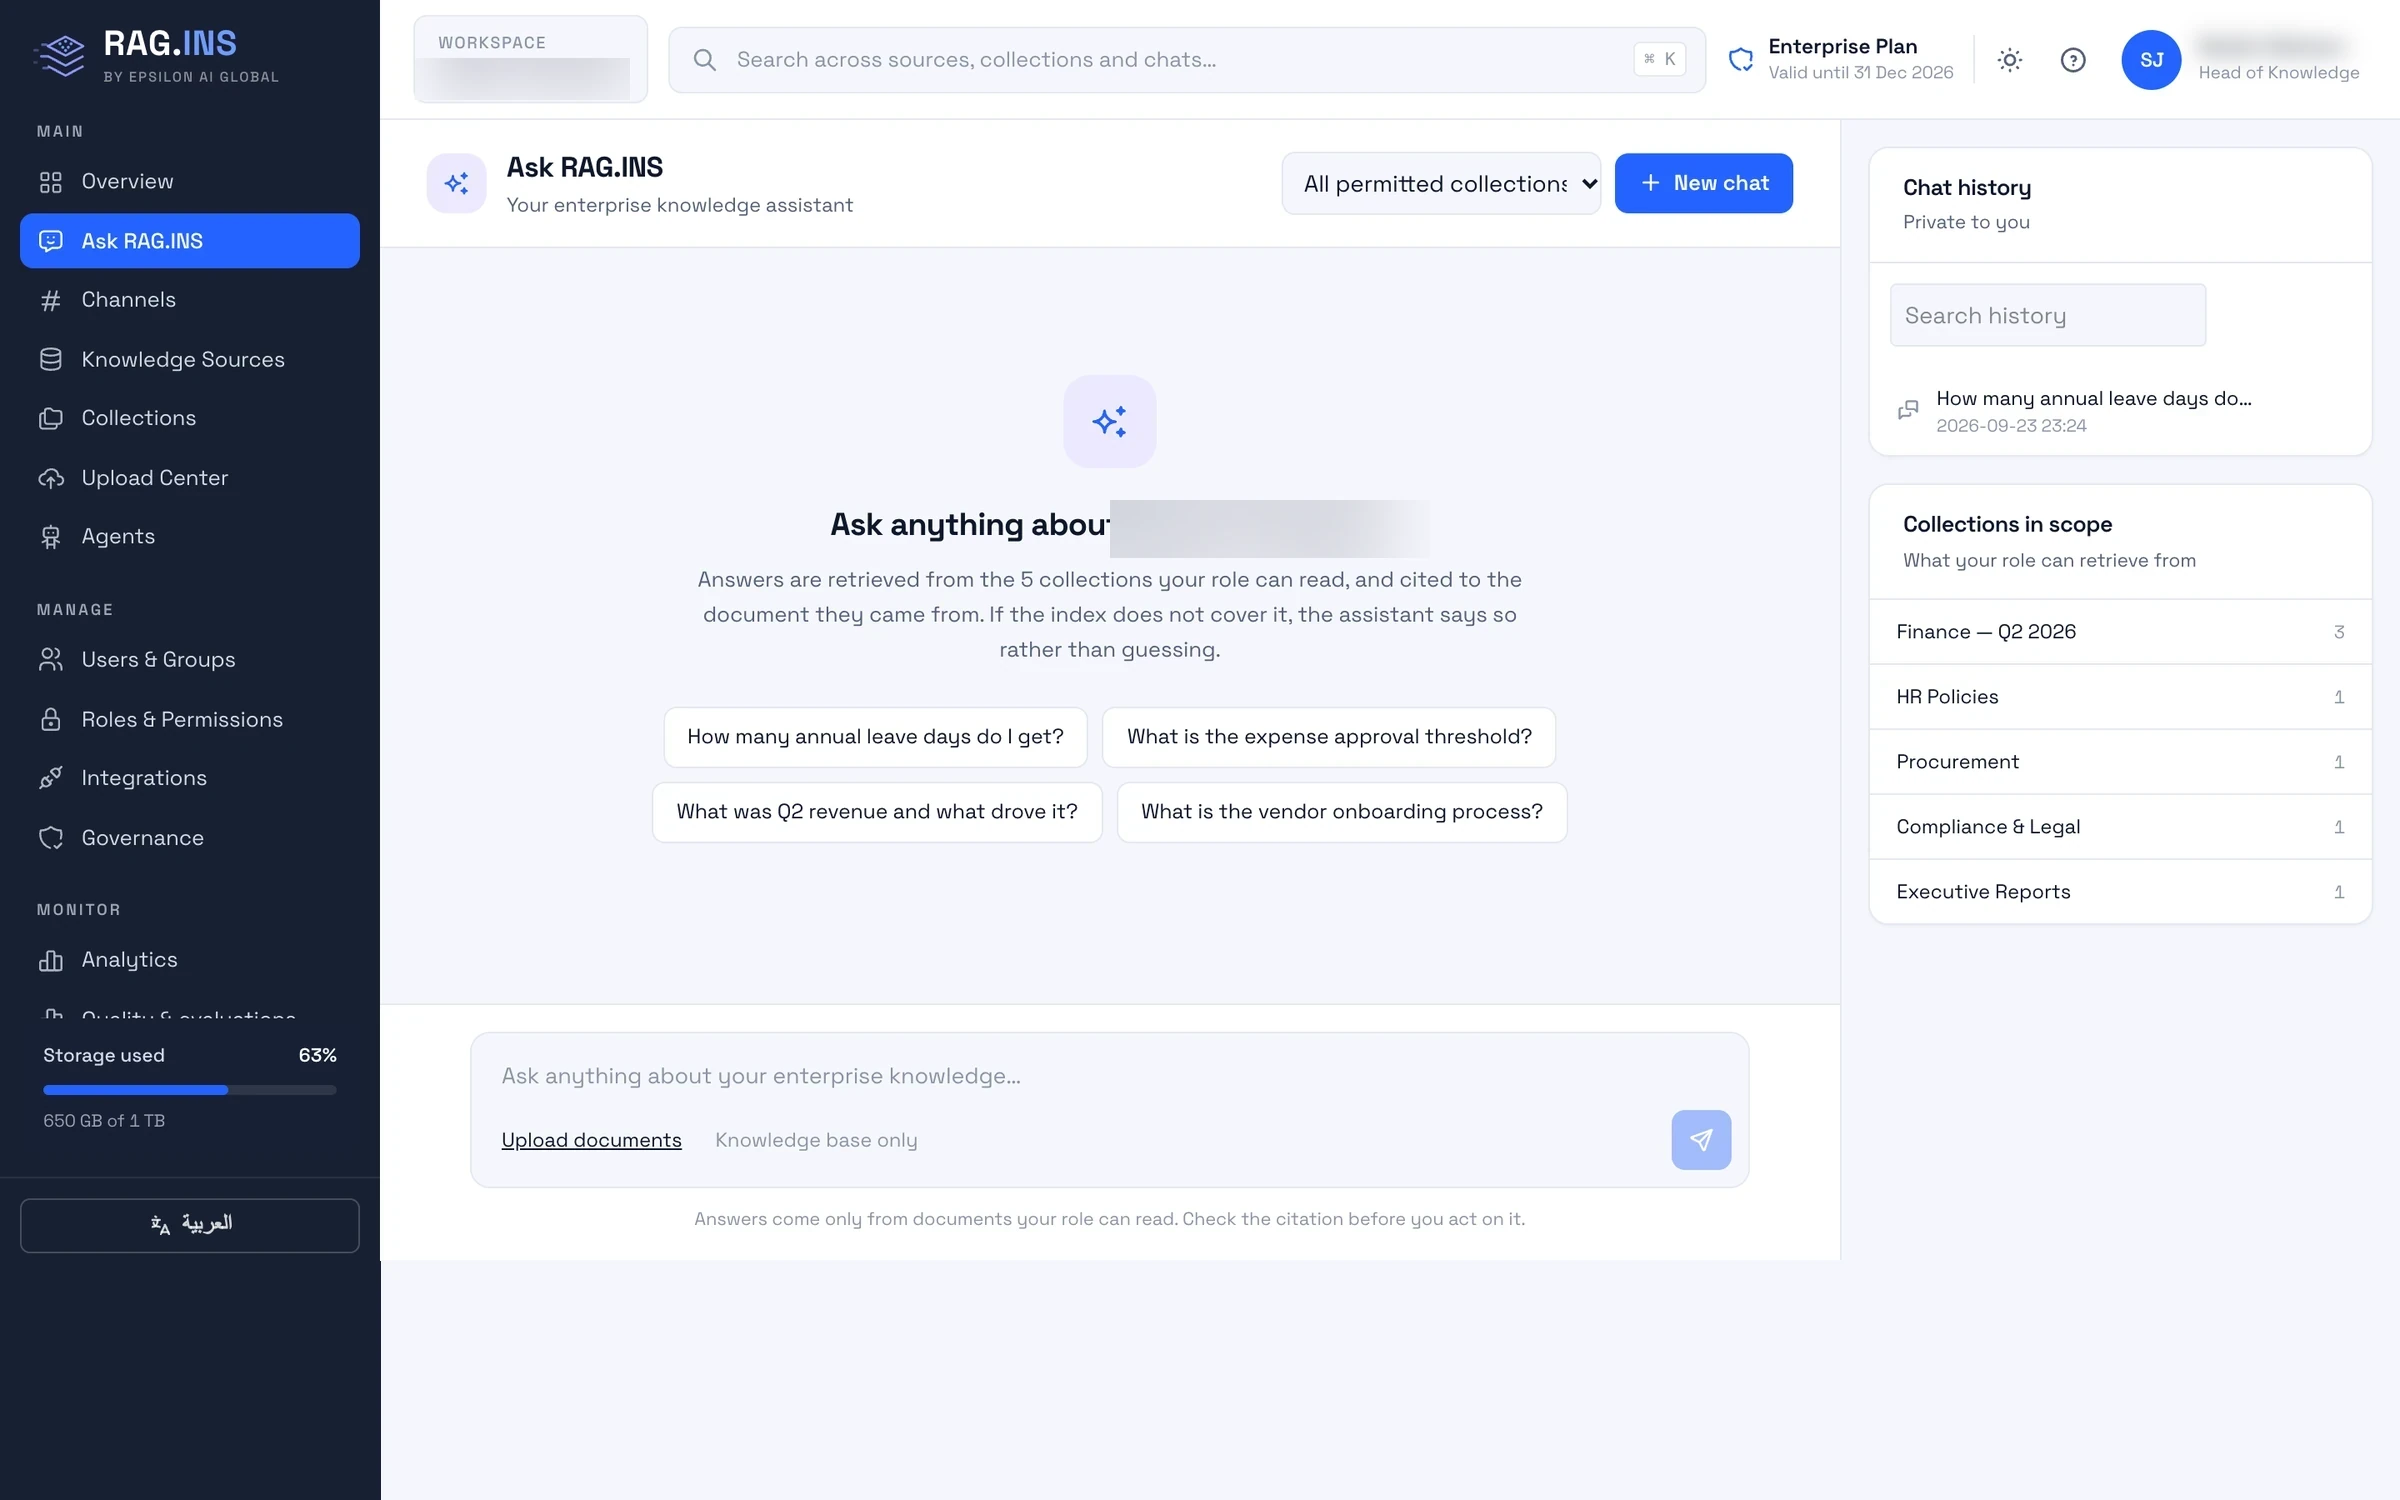Click the Collections stacked-files icon
The image size is (2400, 1500).
[x=51, y=418]
